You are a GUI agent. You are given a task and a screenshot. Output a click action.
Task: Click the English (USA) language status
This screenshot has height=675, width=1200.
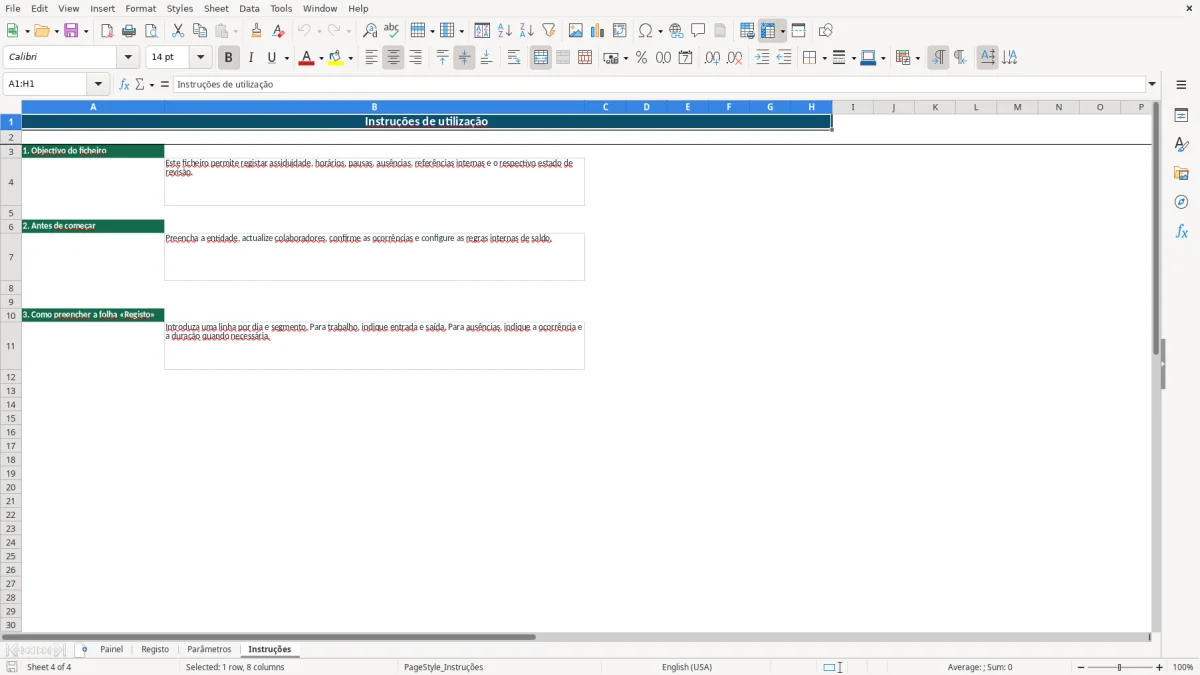[687, 667]
